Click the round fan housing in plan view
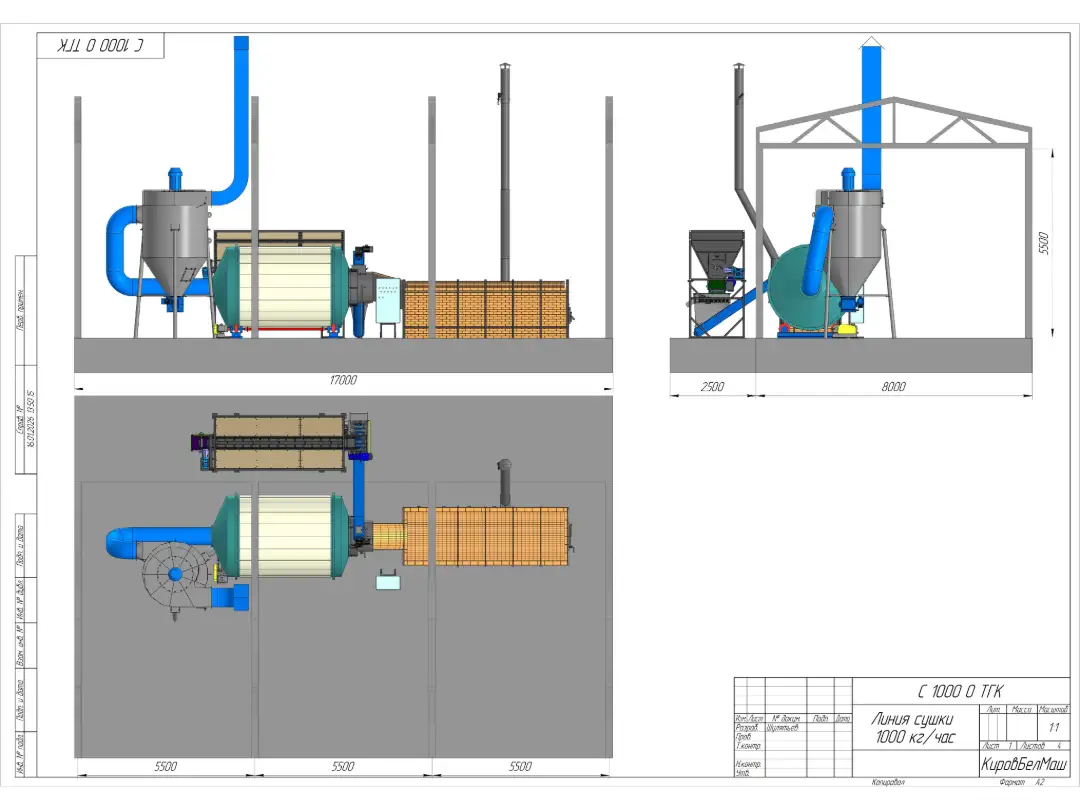This screenshot has width=1080, height=810. 176,574
